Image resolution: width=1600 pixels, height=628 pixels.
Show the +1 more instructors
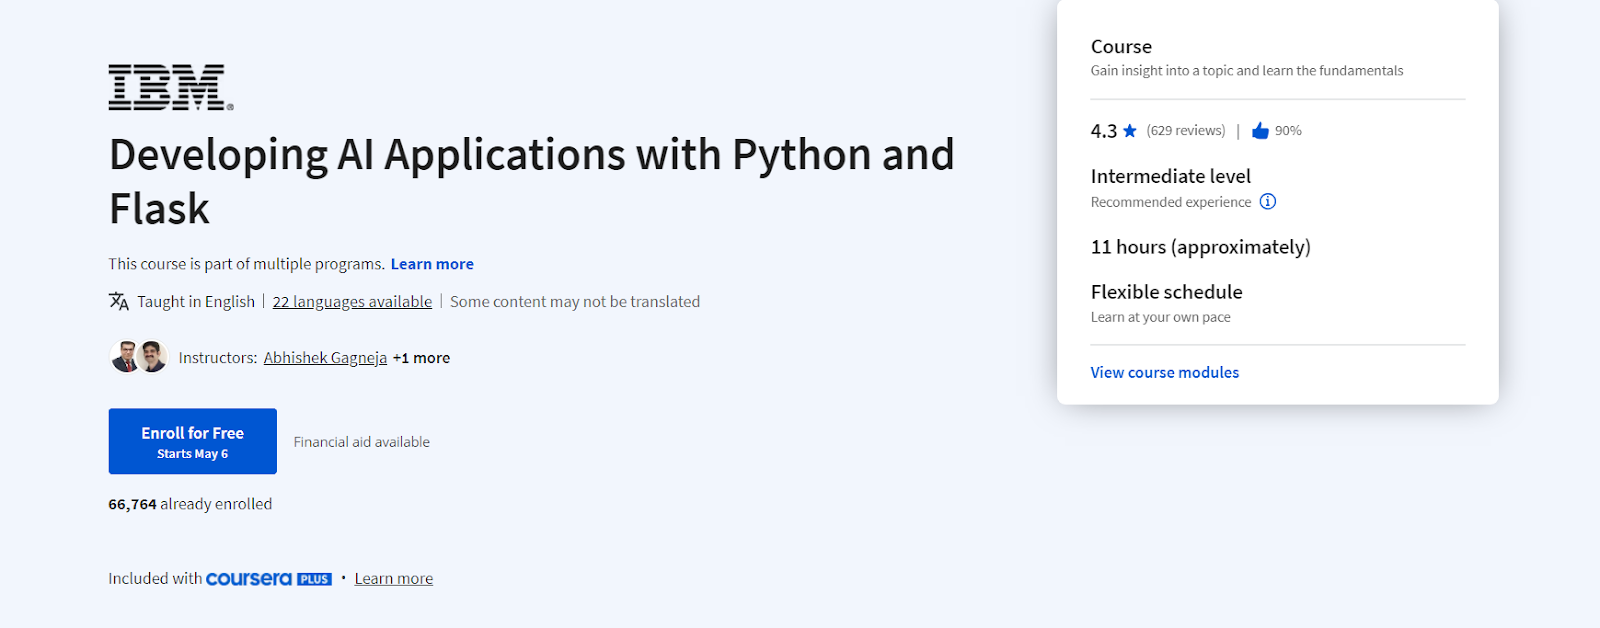[x=421, y=358]
